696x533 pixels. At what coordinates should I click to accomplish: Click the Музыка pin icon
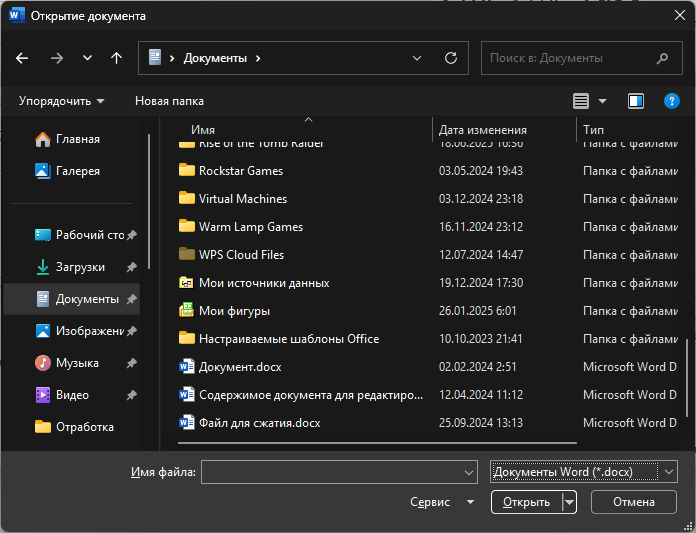[x=131, y=363]
